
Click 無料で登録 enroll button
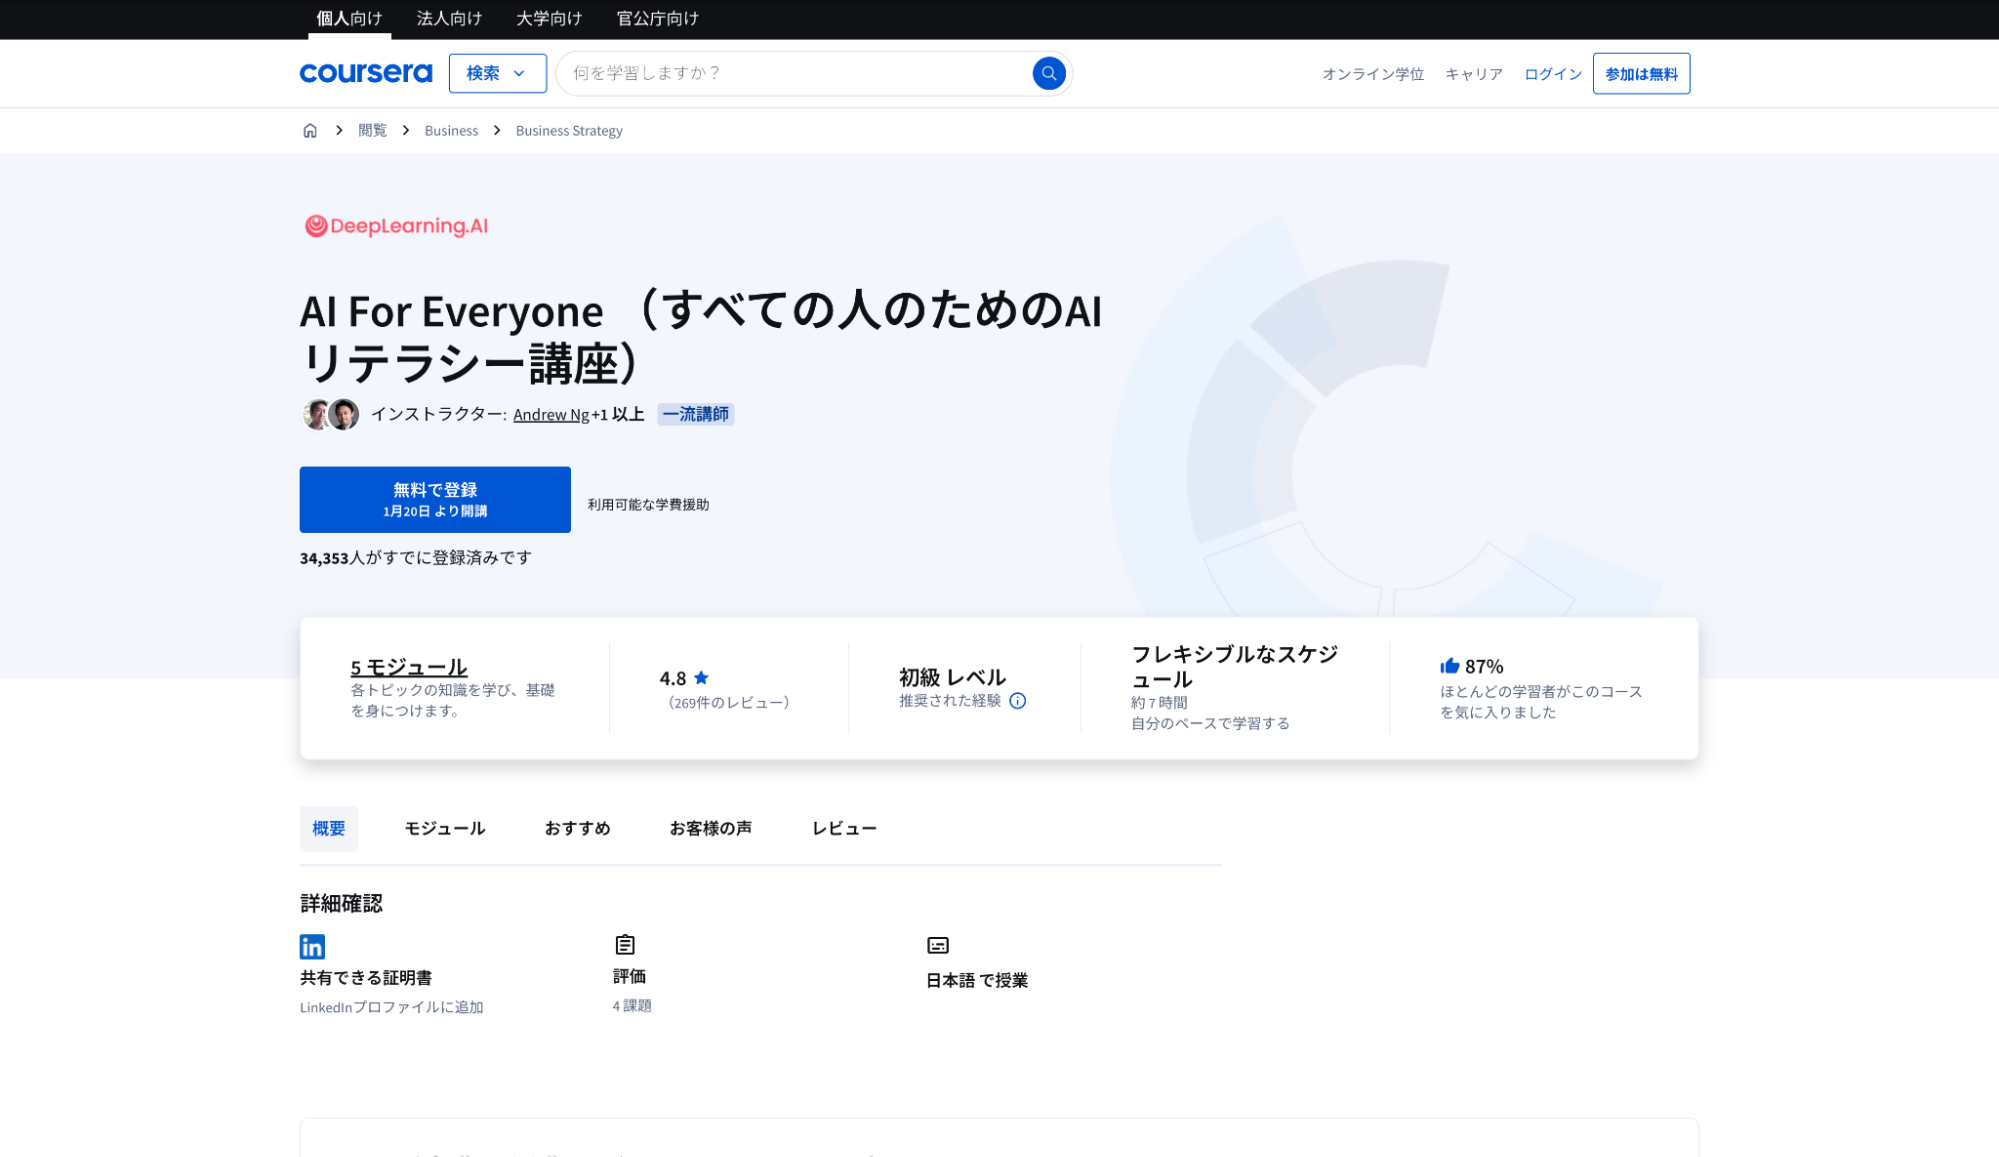tap(435, 500)
